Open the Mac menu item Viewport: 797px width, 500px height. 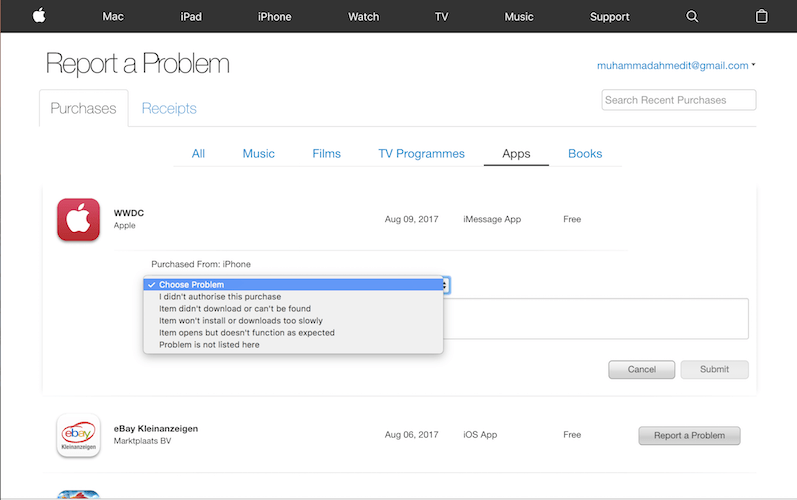pyautogui.click(x=113, y=17)
